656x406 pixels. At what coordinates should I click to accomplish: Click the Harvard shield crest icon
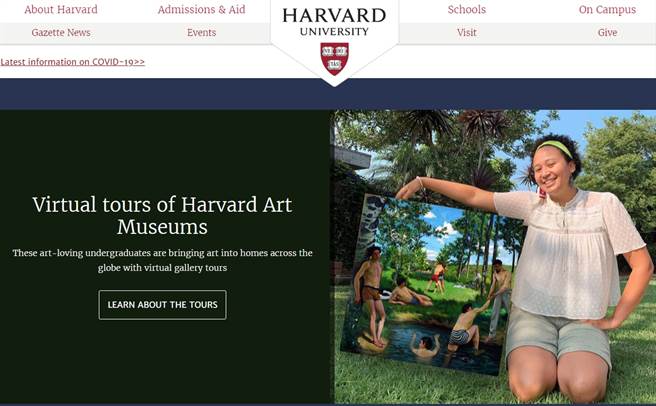pos(334,59)
